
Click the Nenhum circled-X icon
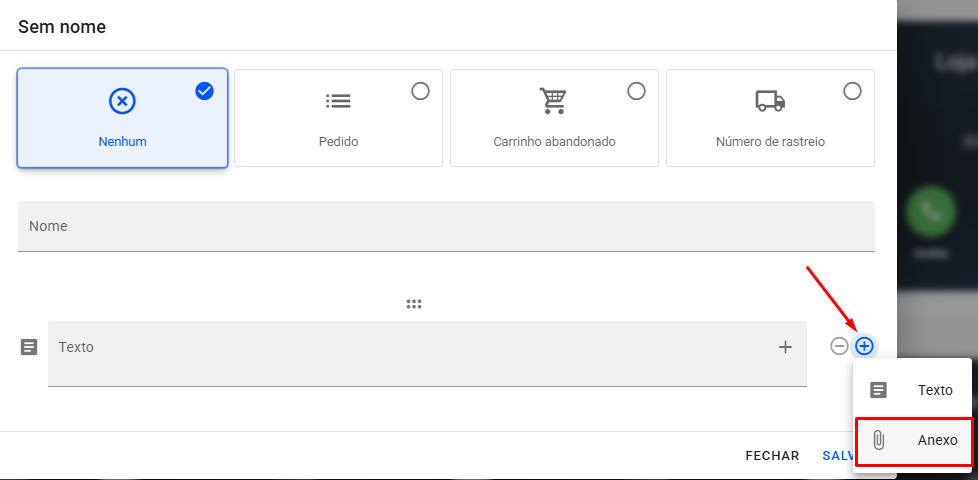122,101
